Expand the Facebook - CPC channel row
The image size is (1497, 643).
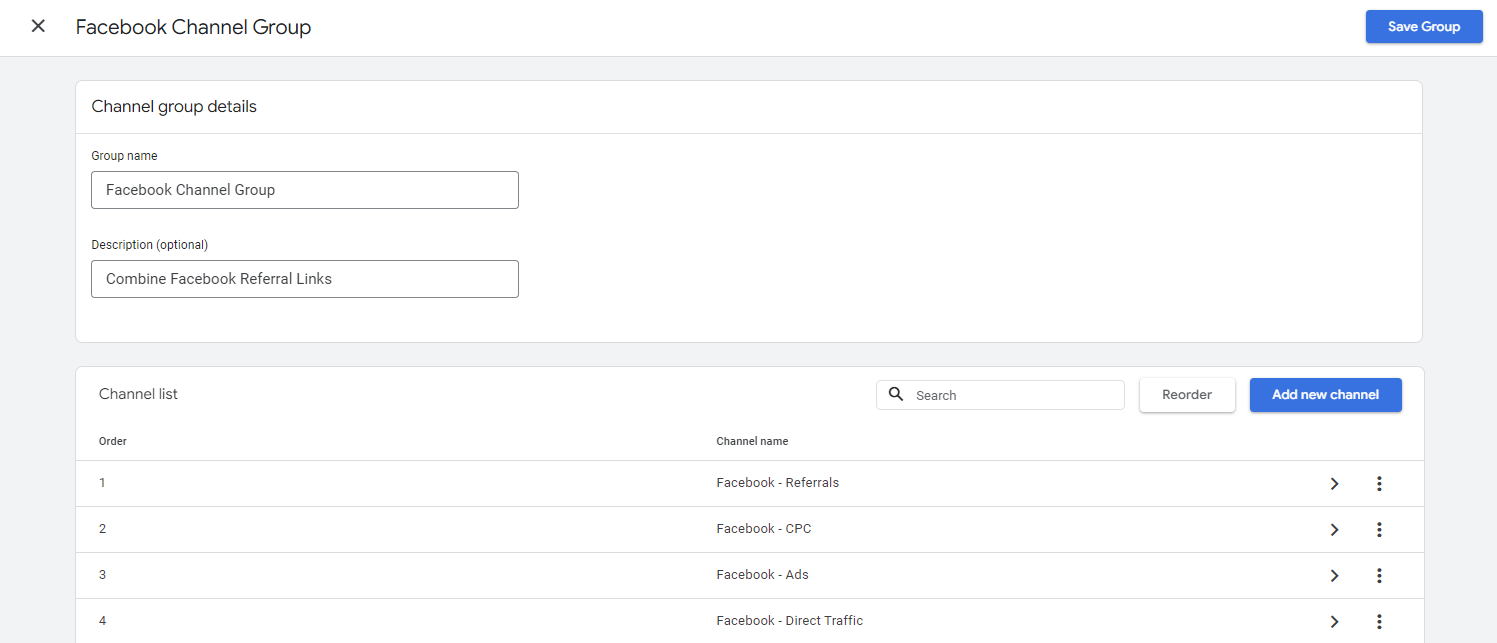1334,529
